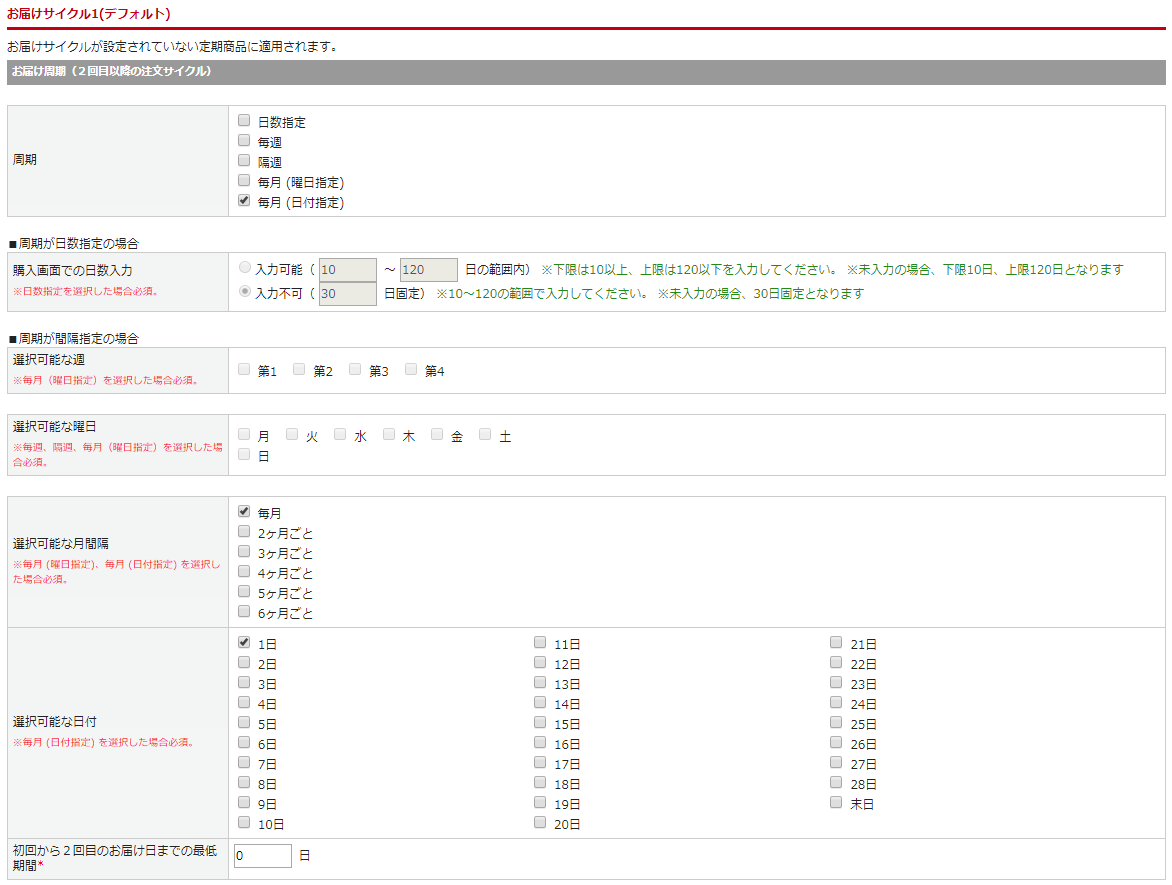This screenshot has width=1172, height=885.
Task: Select the 3ヶ月ごと interval checkbox
Action: point(244,552)
